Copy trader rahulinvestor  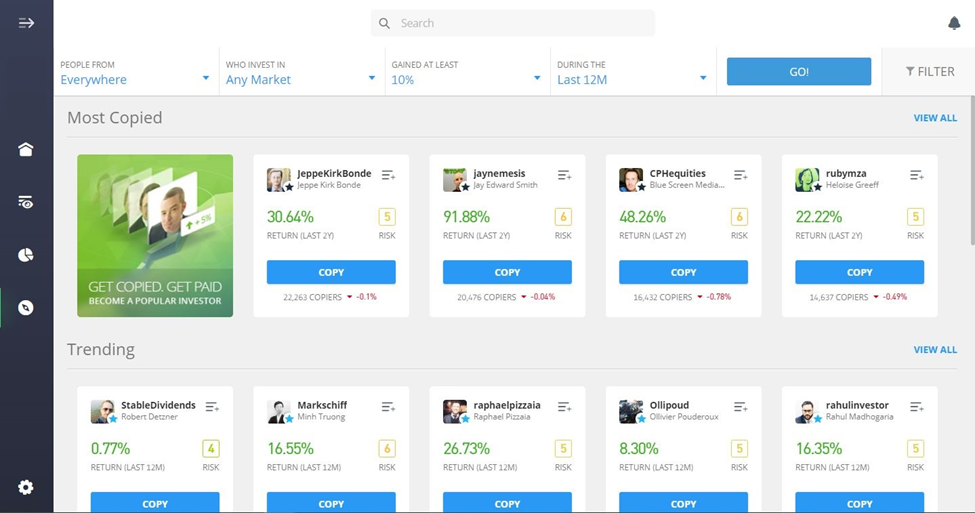(859, 502)
